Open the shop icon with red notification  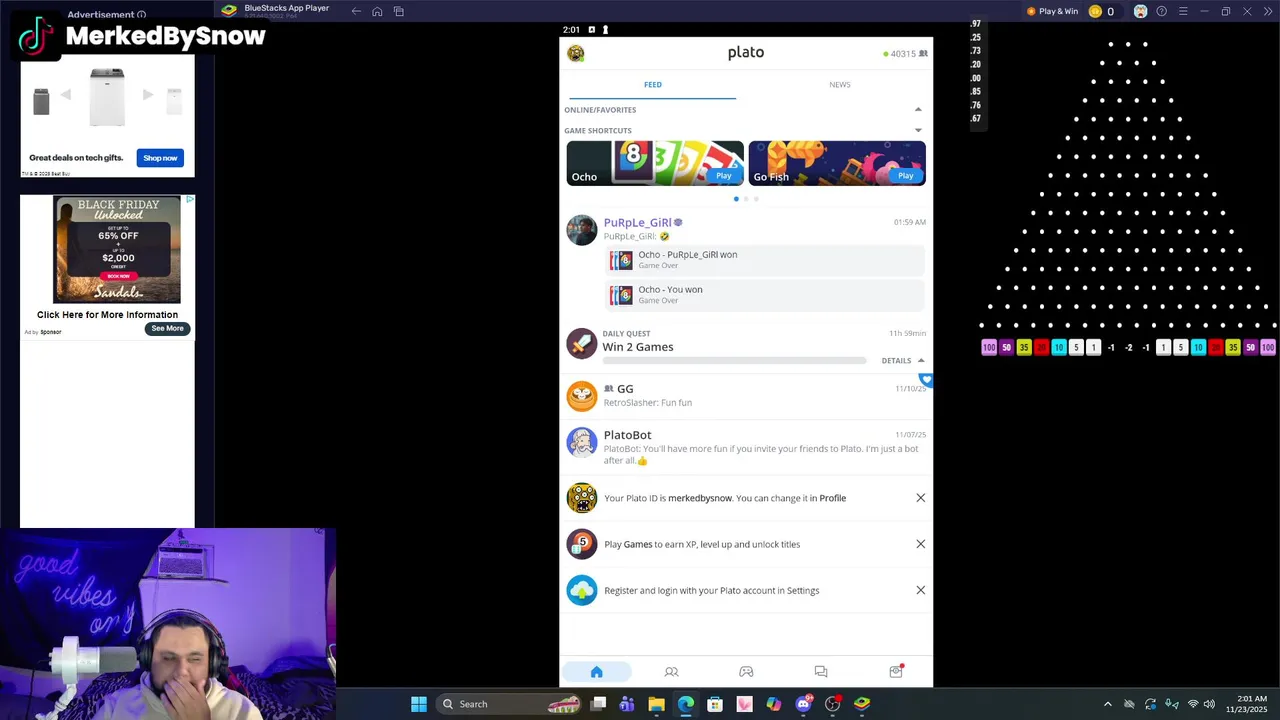pyautogui.click(x=896, y=671)
